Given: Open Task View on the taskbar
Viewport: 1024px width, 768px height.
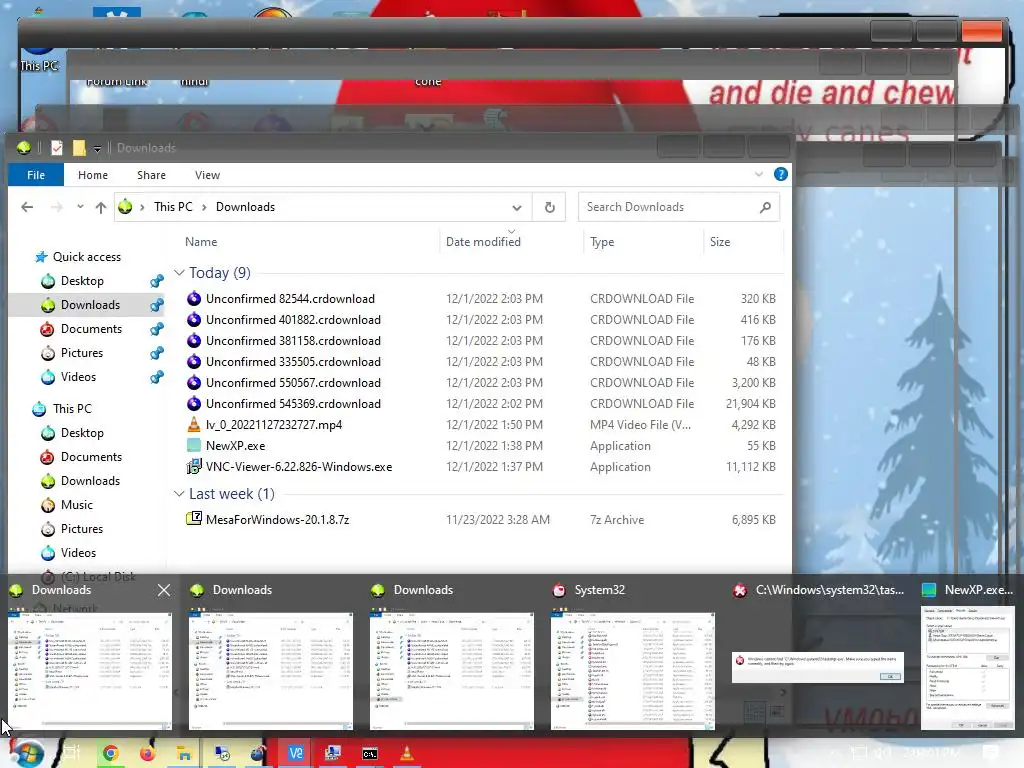Looking at the screenshot, I should [x=71, y=753].
